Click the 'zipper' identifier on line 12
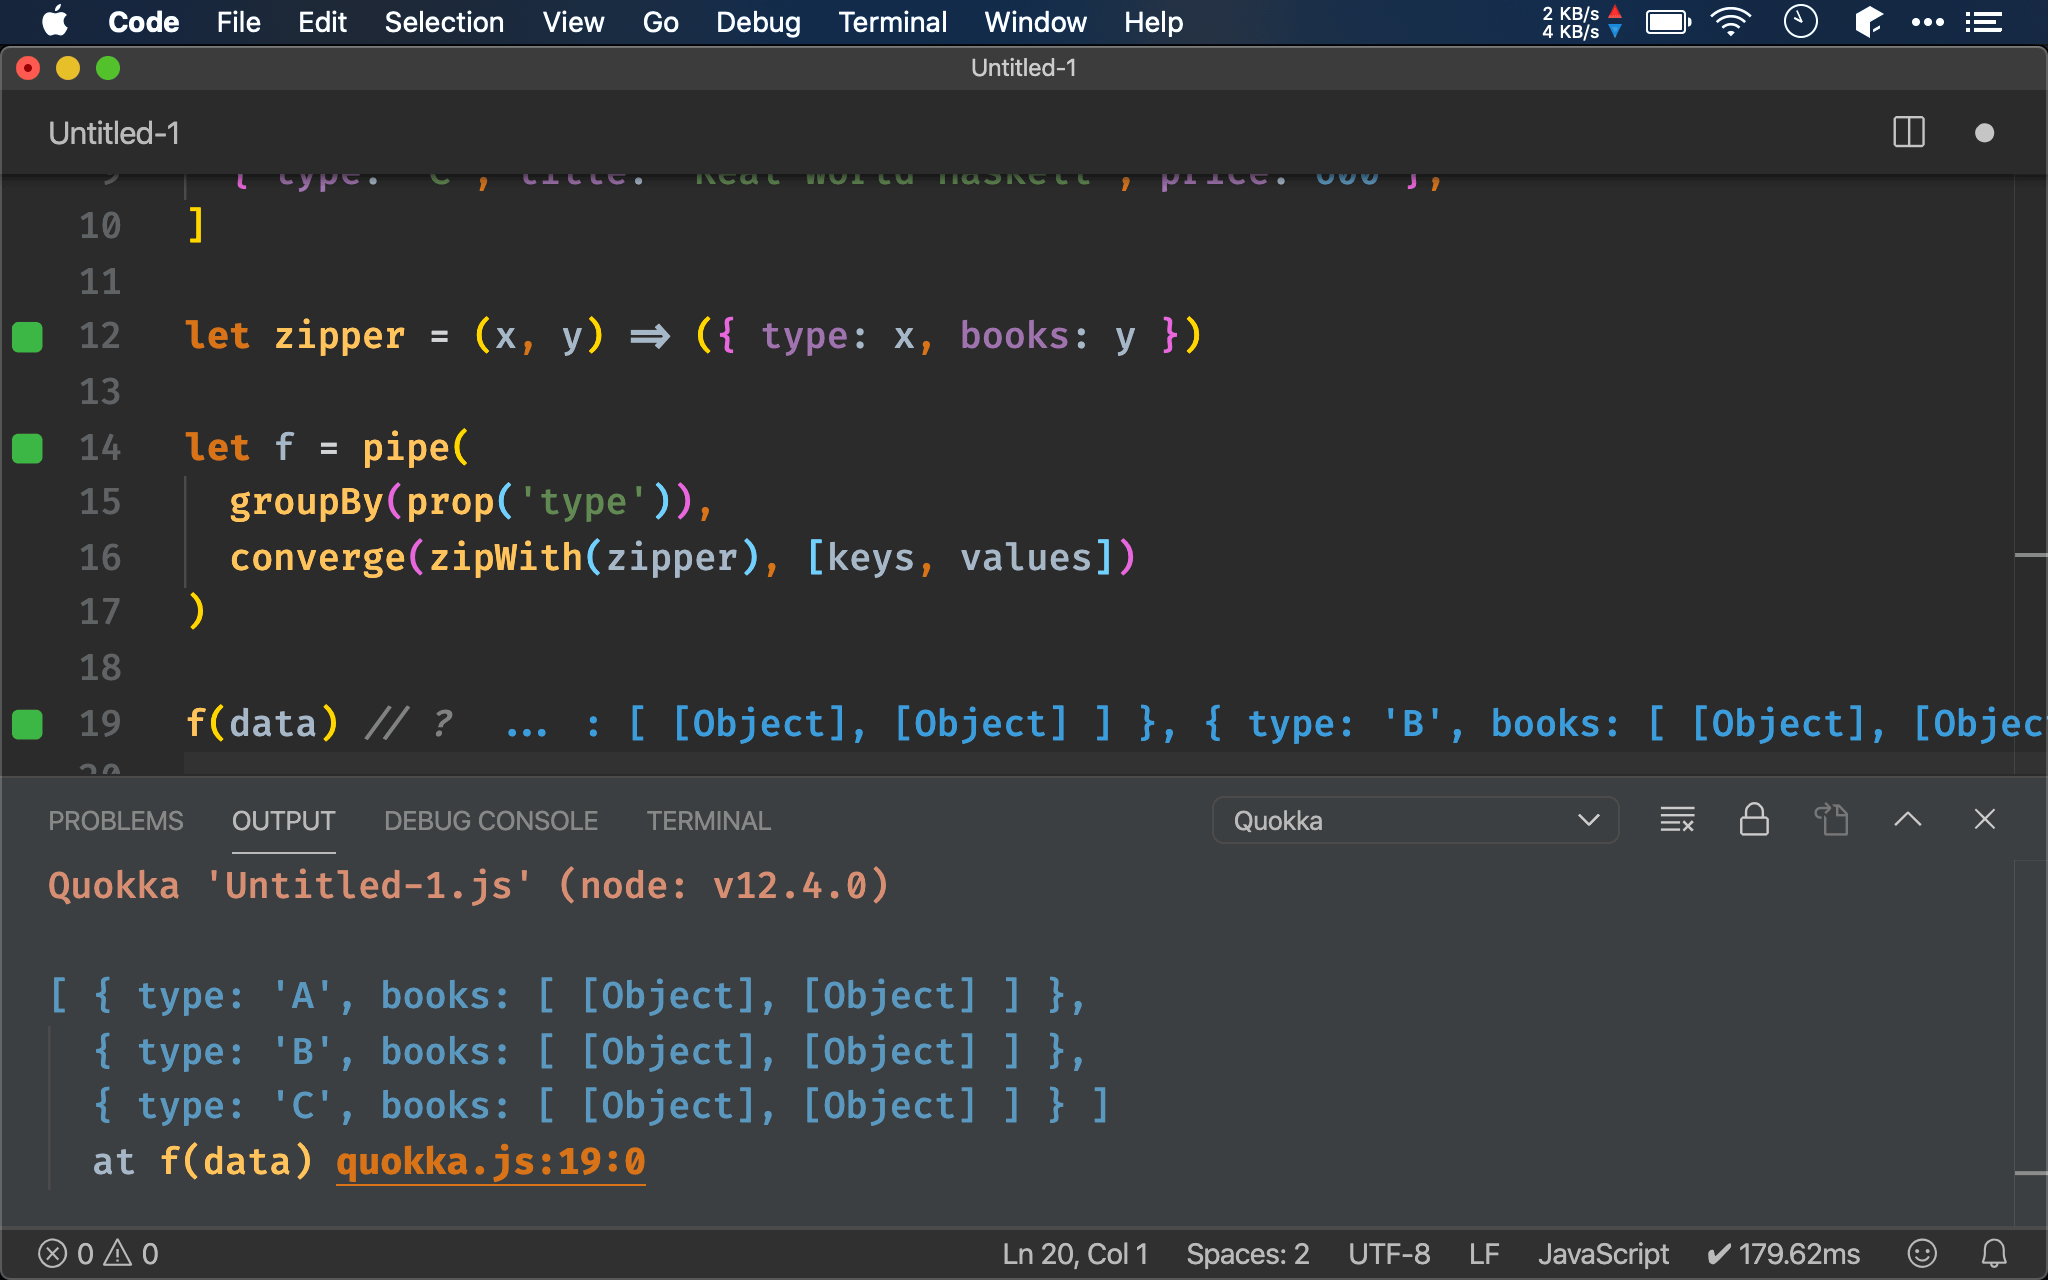The height and width of the screenshot is (1280, 2048). pos(339,337)
